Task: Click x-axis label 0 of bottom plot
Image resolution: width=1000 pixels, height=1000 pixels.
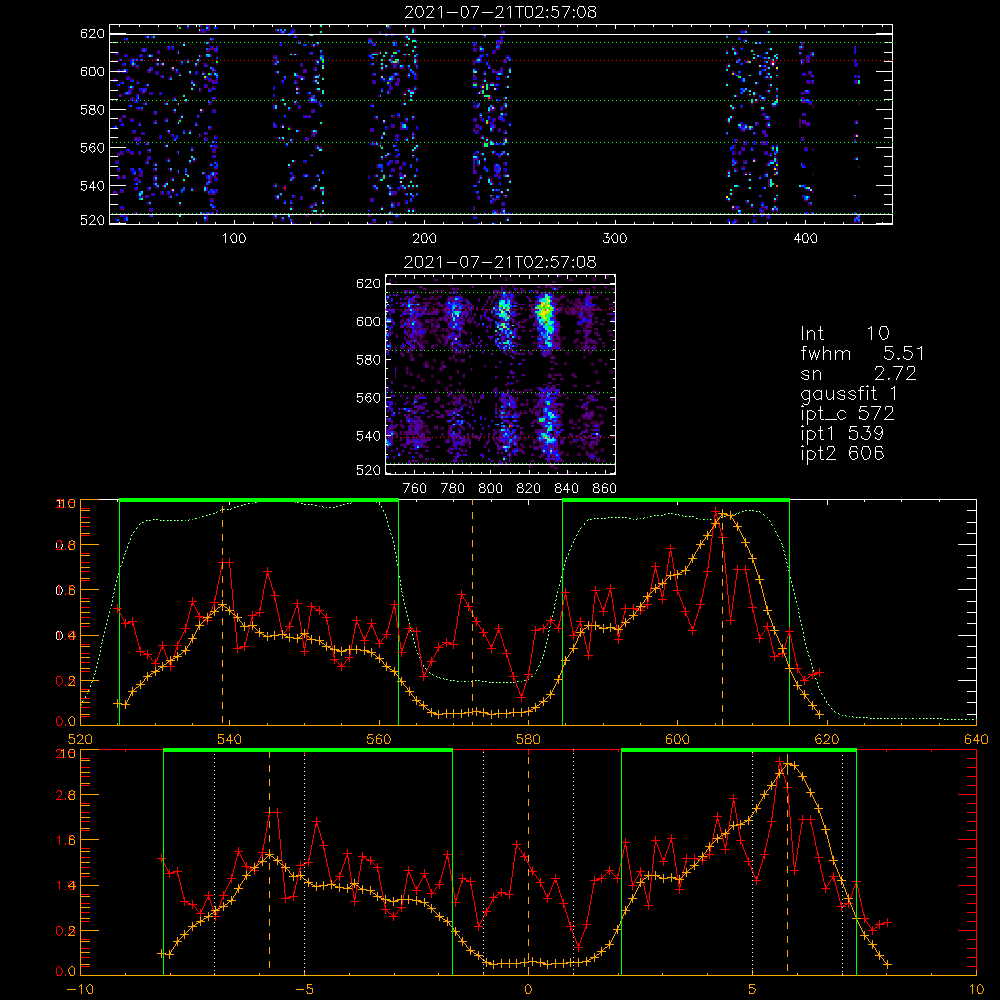Action: pyautogui.click(x=528, y=990)
